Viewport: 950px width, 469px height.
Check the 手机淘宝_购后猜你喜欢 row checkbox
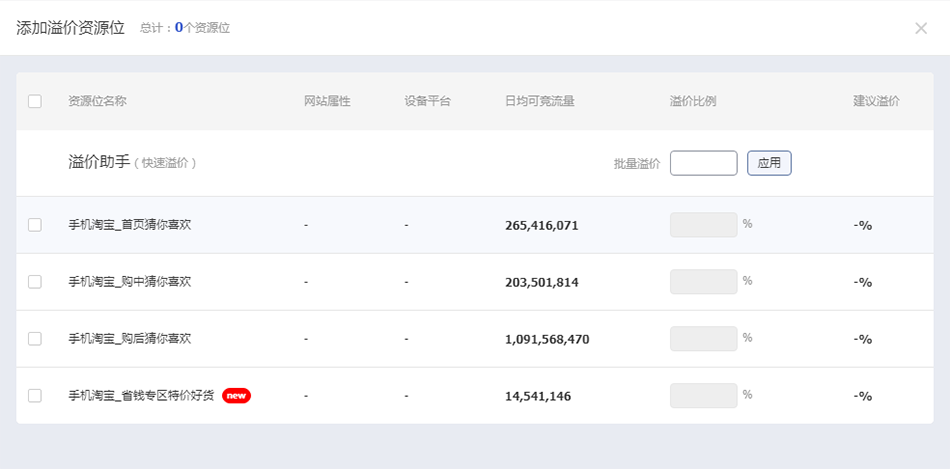pyautogui.click(x=35, y=339)
